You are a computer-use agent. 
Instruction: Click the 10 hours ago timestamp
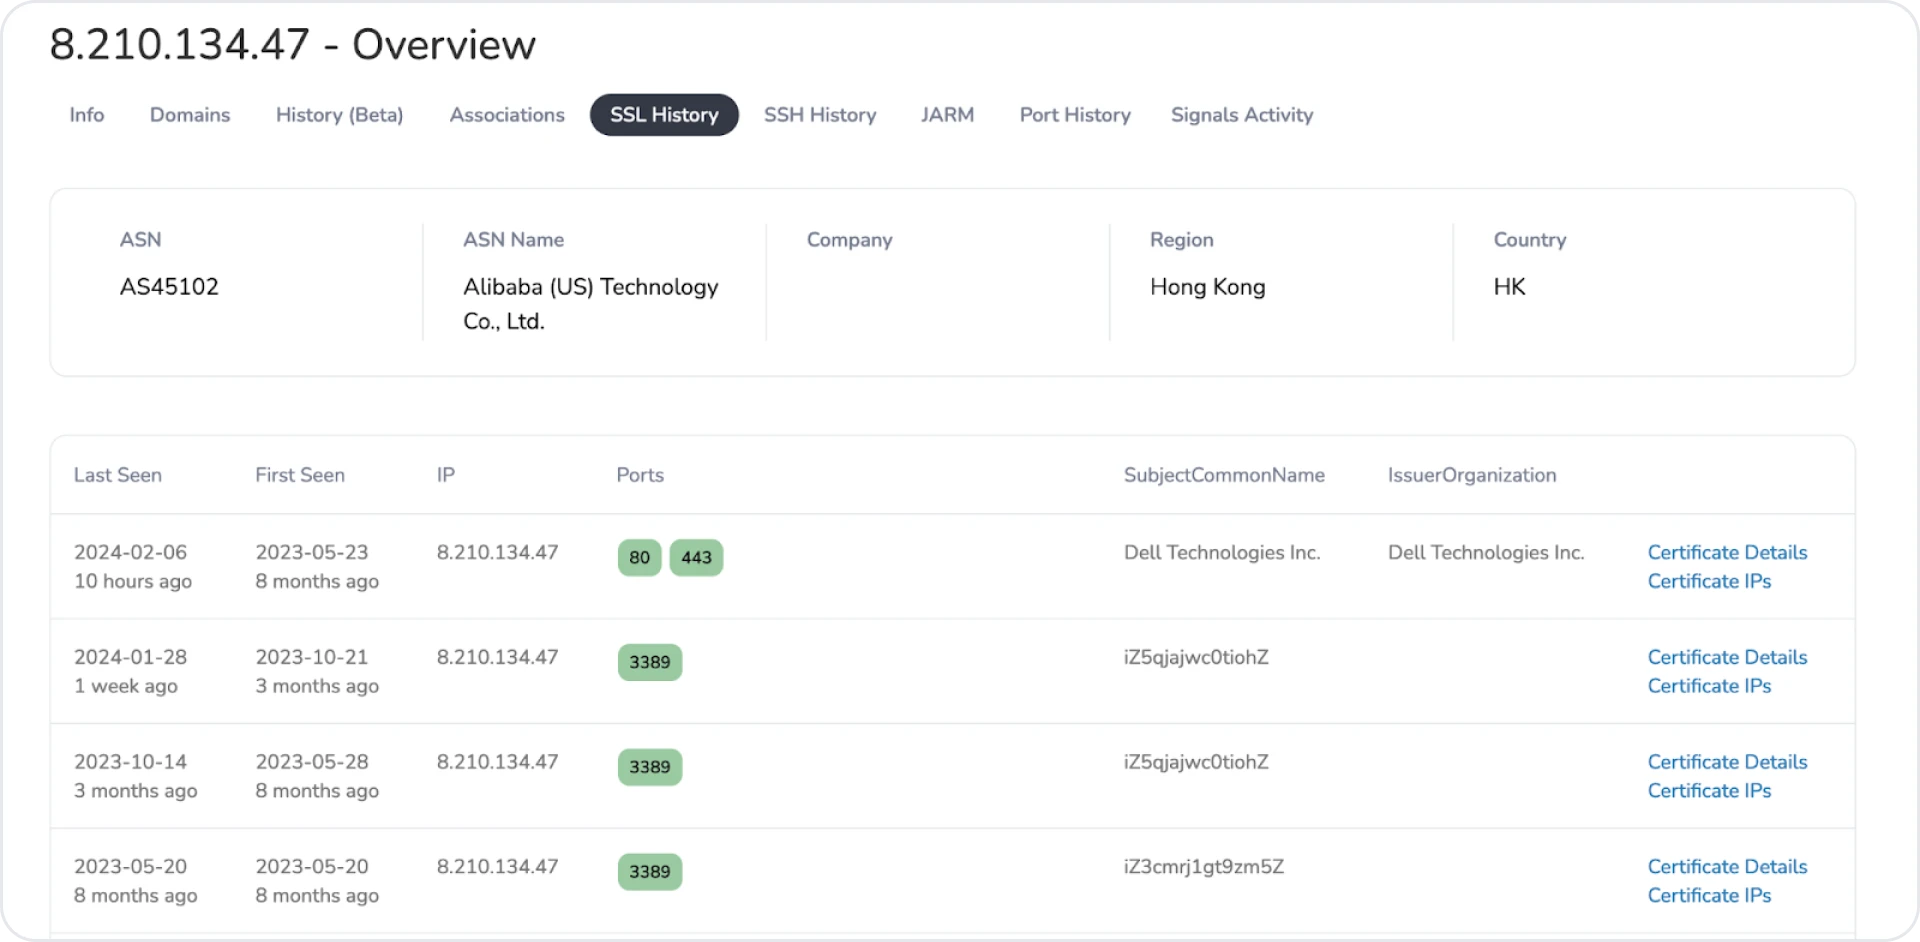pos(133,581)
